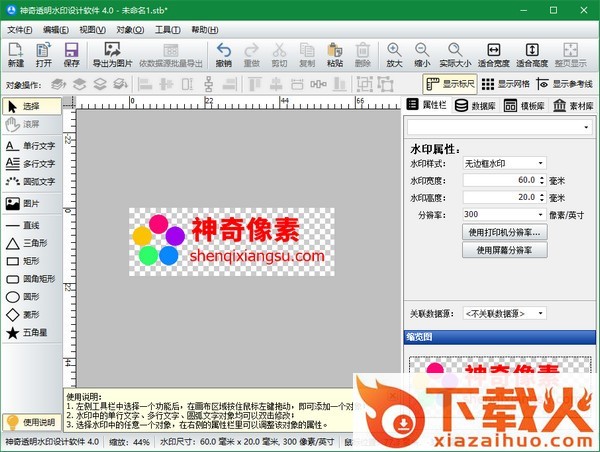Switch to the 素材库 material library tab
The height and width of the screenshot is (452, 600).
click(x=574, y=105)
